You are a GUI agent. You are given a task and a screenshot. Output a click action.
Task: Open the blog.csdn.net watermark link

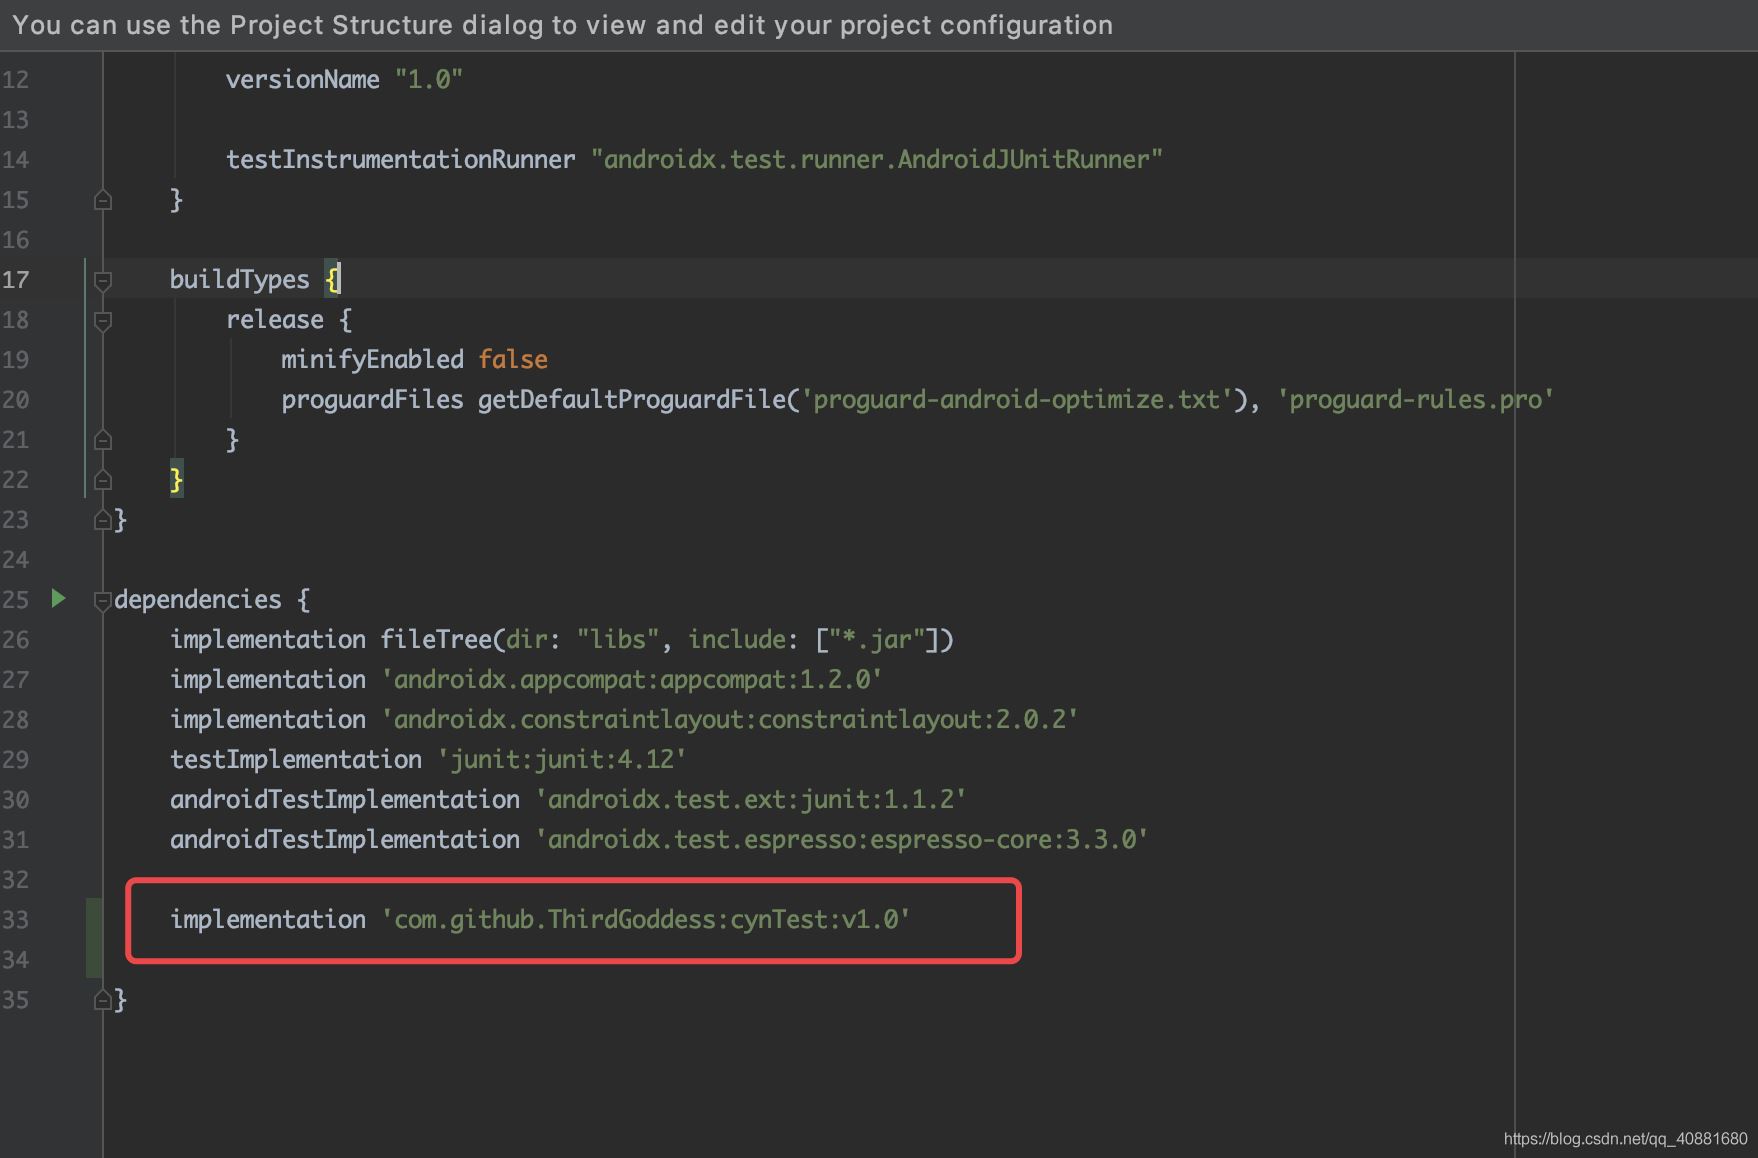1625,1139
